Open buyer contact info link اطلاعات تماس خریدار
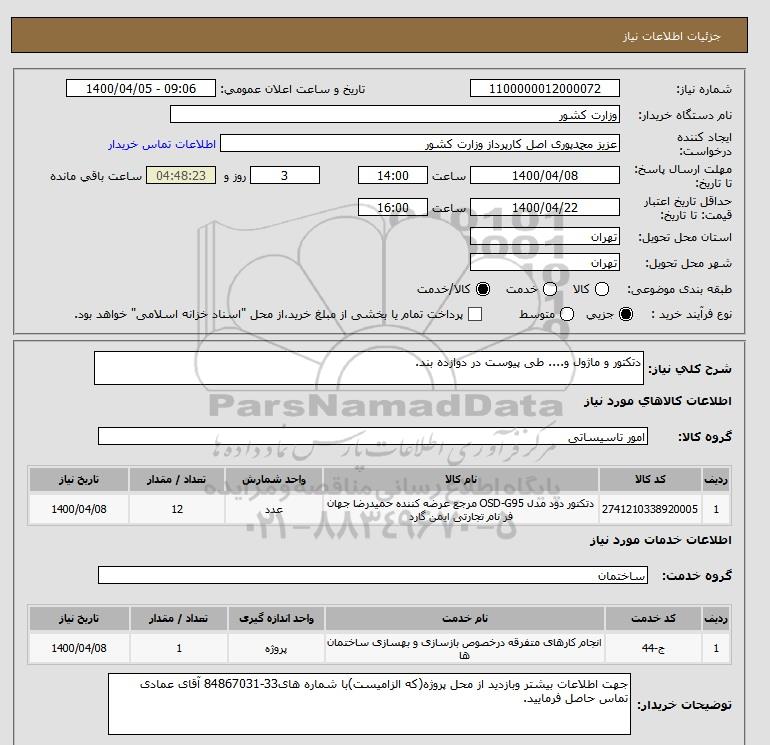Image resolution: width=770 pixels, height=745 pixels. tap(162, 144)
